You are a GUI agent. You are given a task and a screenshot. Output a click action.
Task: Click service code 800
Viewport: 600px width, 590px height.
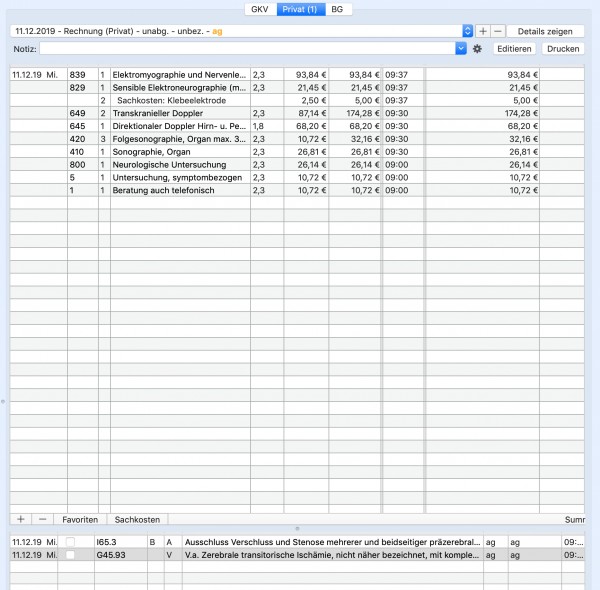point(77,165)
